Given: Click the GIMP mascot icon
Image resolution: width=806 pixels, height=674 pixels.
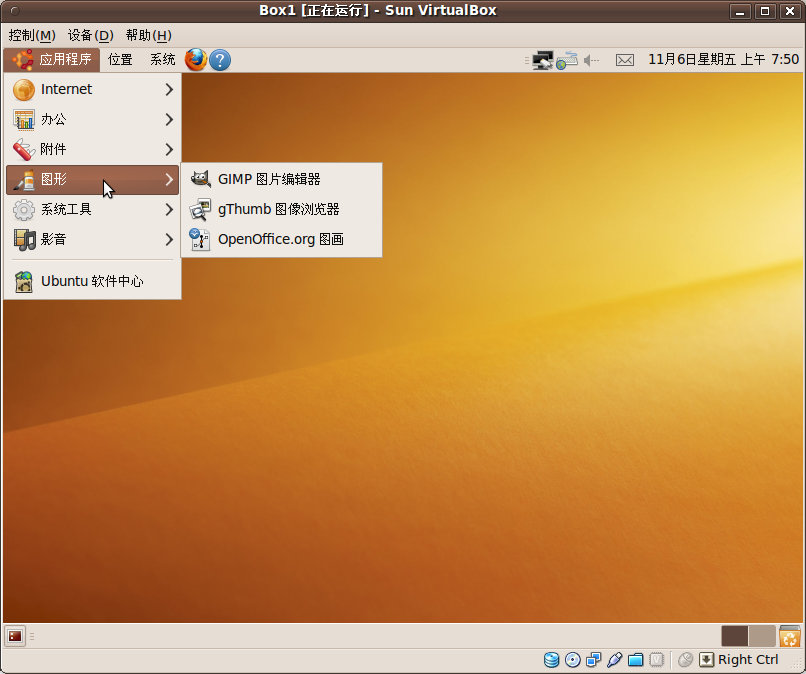Looking at the screenshot, I should tap(200, 178).
